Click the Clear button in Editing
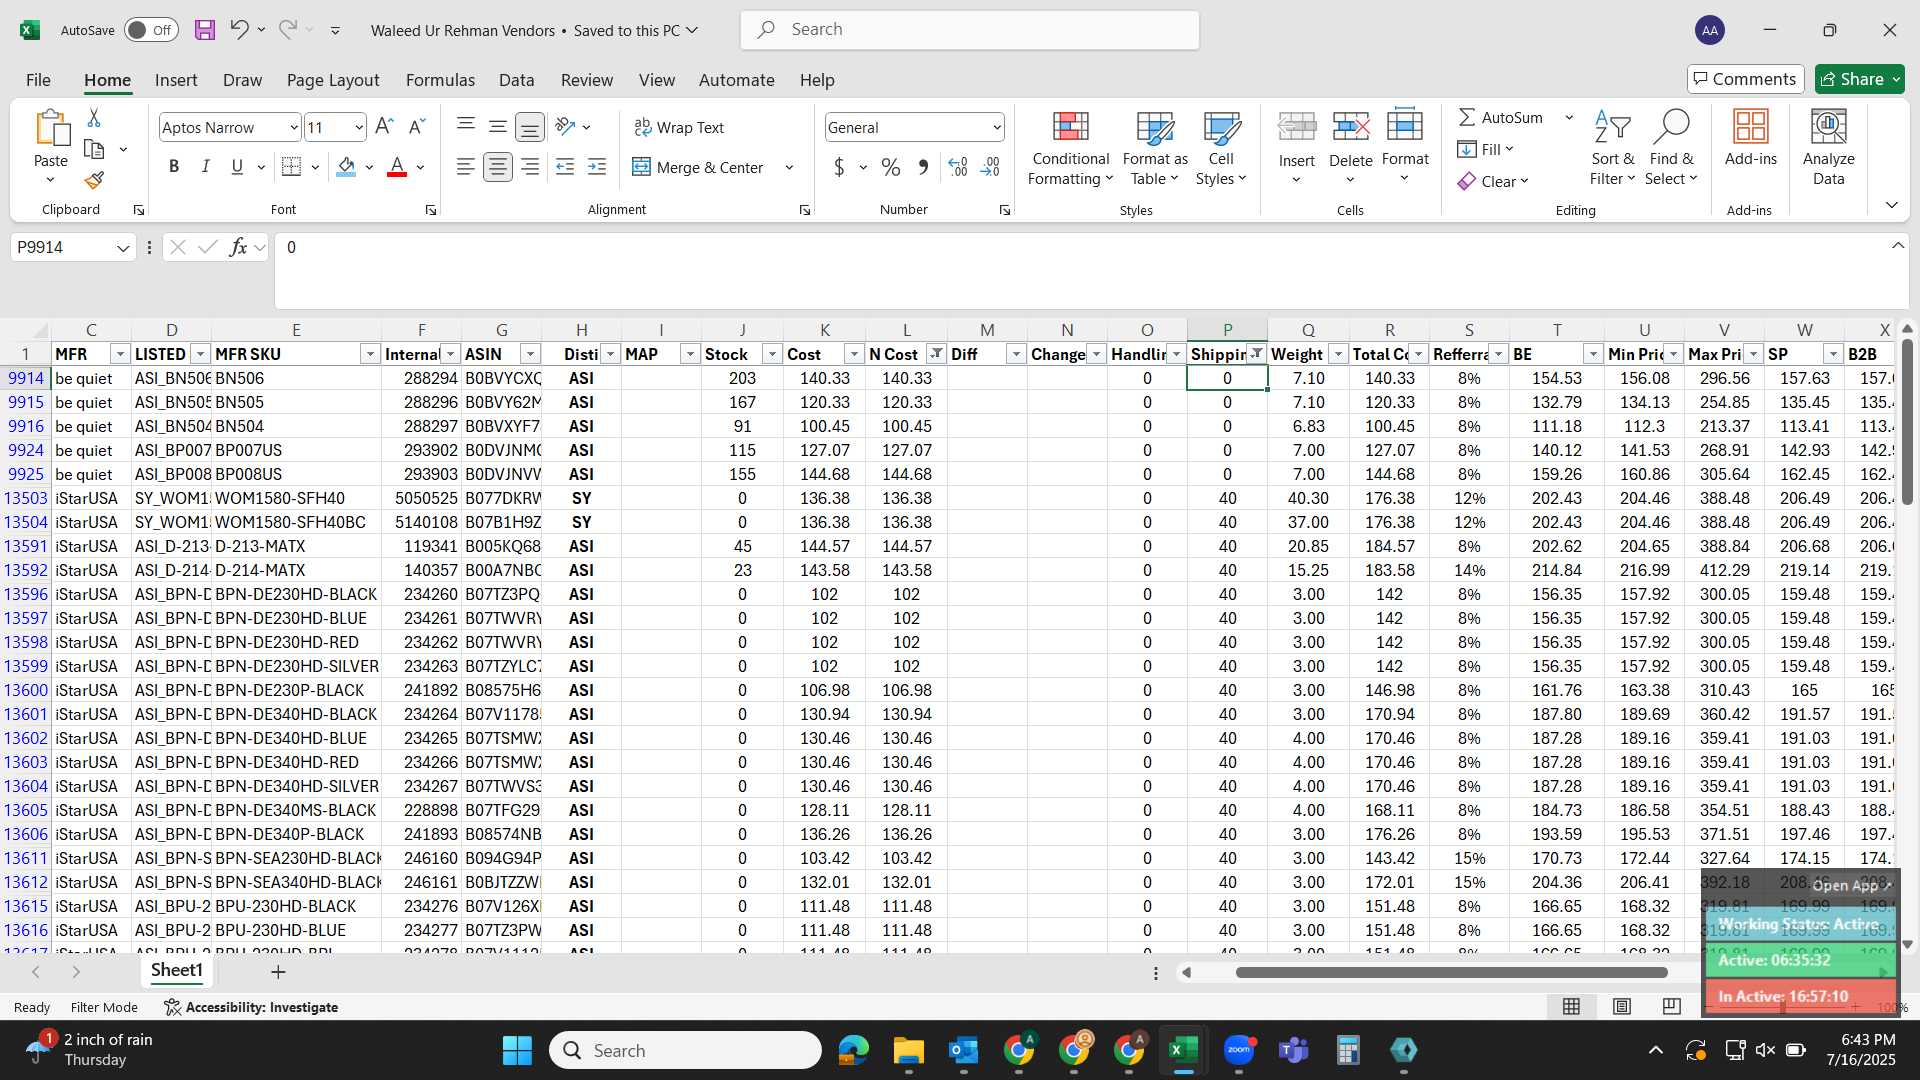1920x1080 pixels. (1493, 181)
